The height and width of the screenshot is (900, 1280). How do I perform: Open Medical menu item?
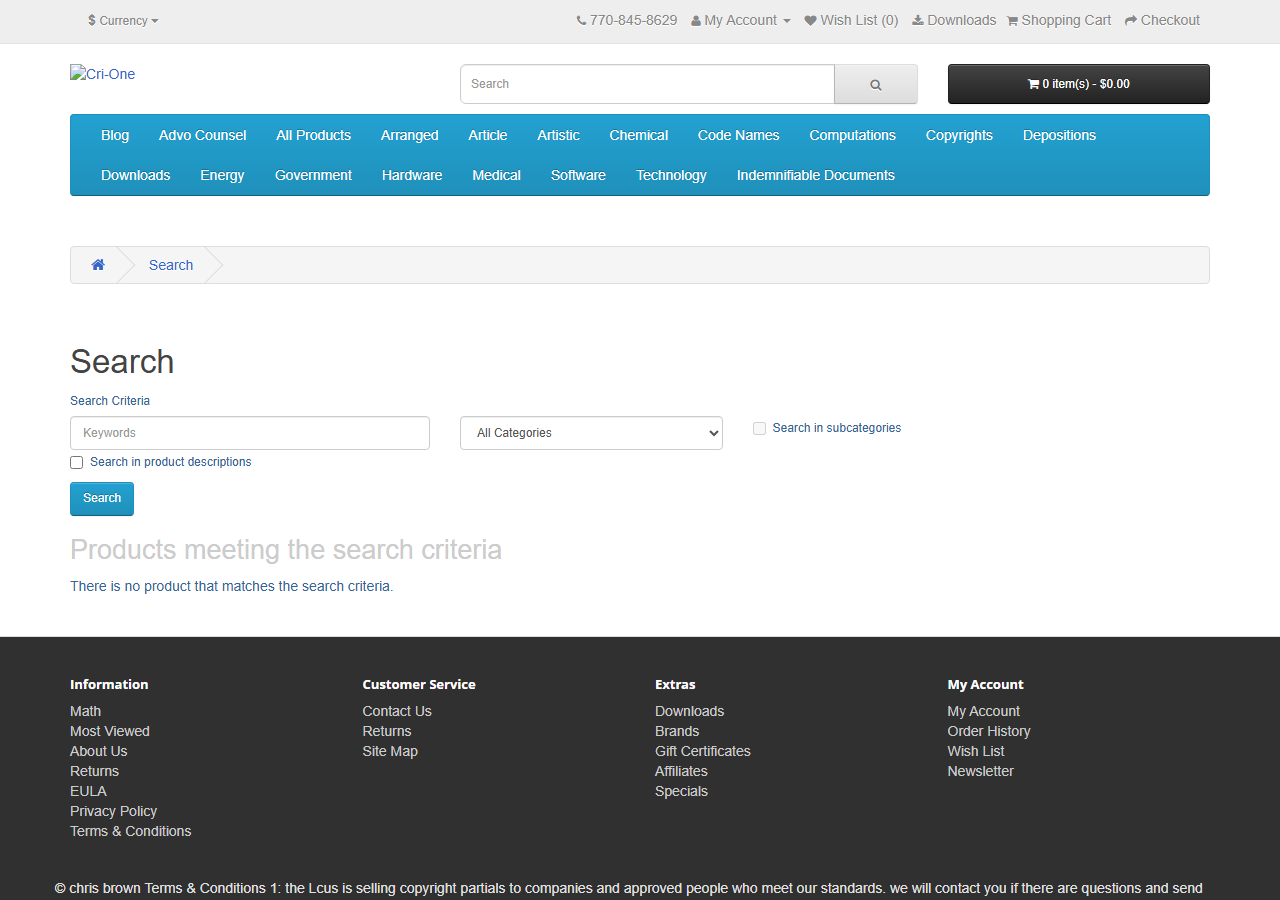[x=497, y=175]
